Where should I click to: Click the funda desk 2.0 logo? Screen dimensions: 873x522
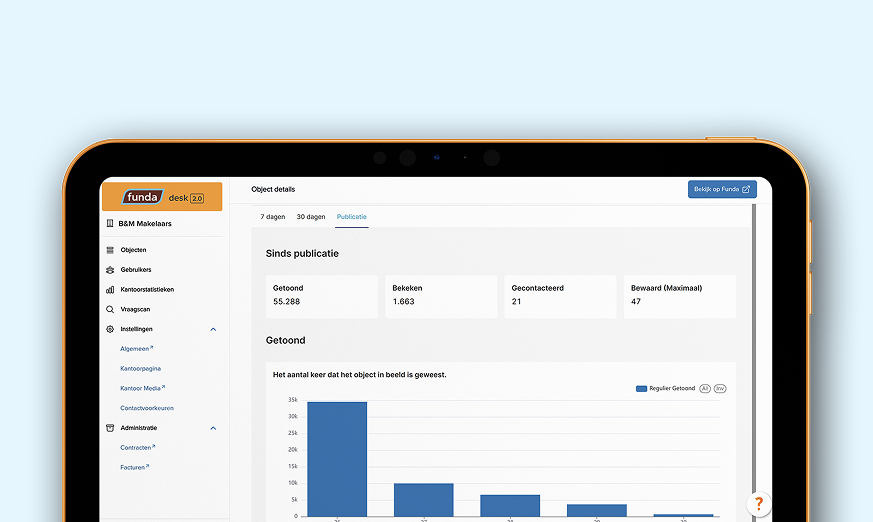coord(163,197)
